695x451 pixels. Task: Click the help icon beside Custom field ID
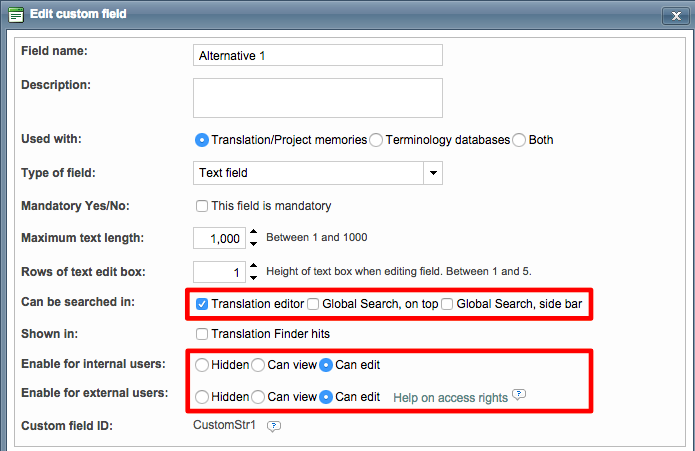point(274,426)
